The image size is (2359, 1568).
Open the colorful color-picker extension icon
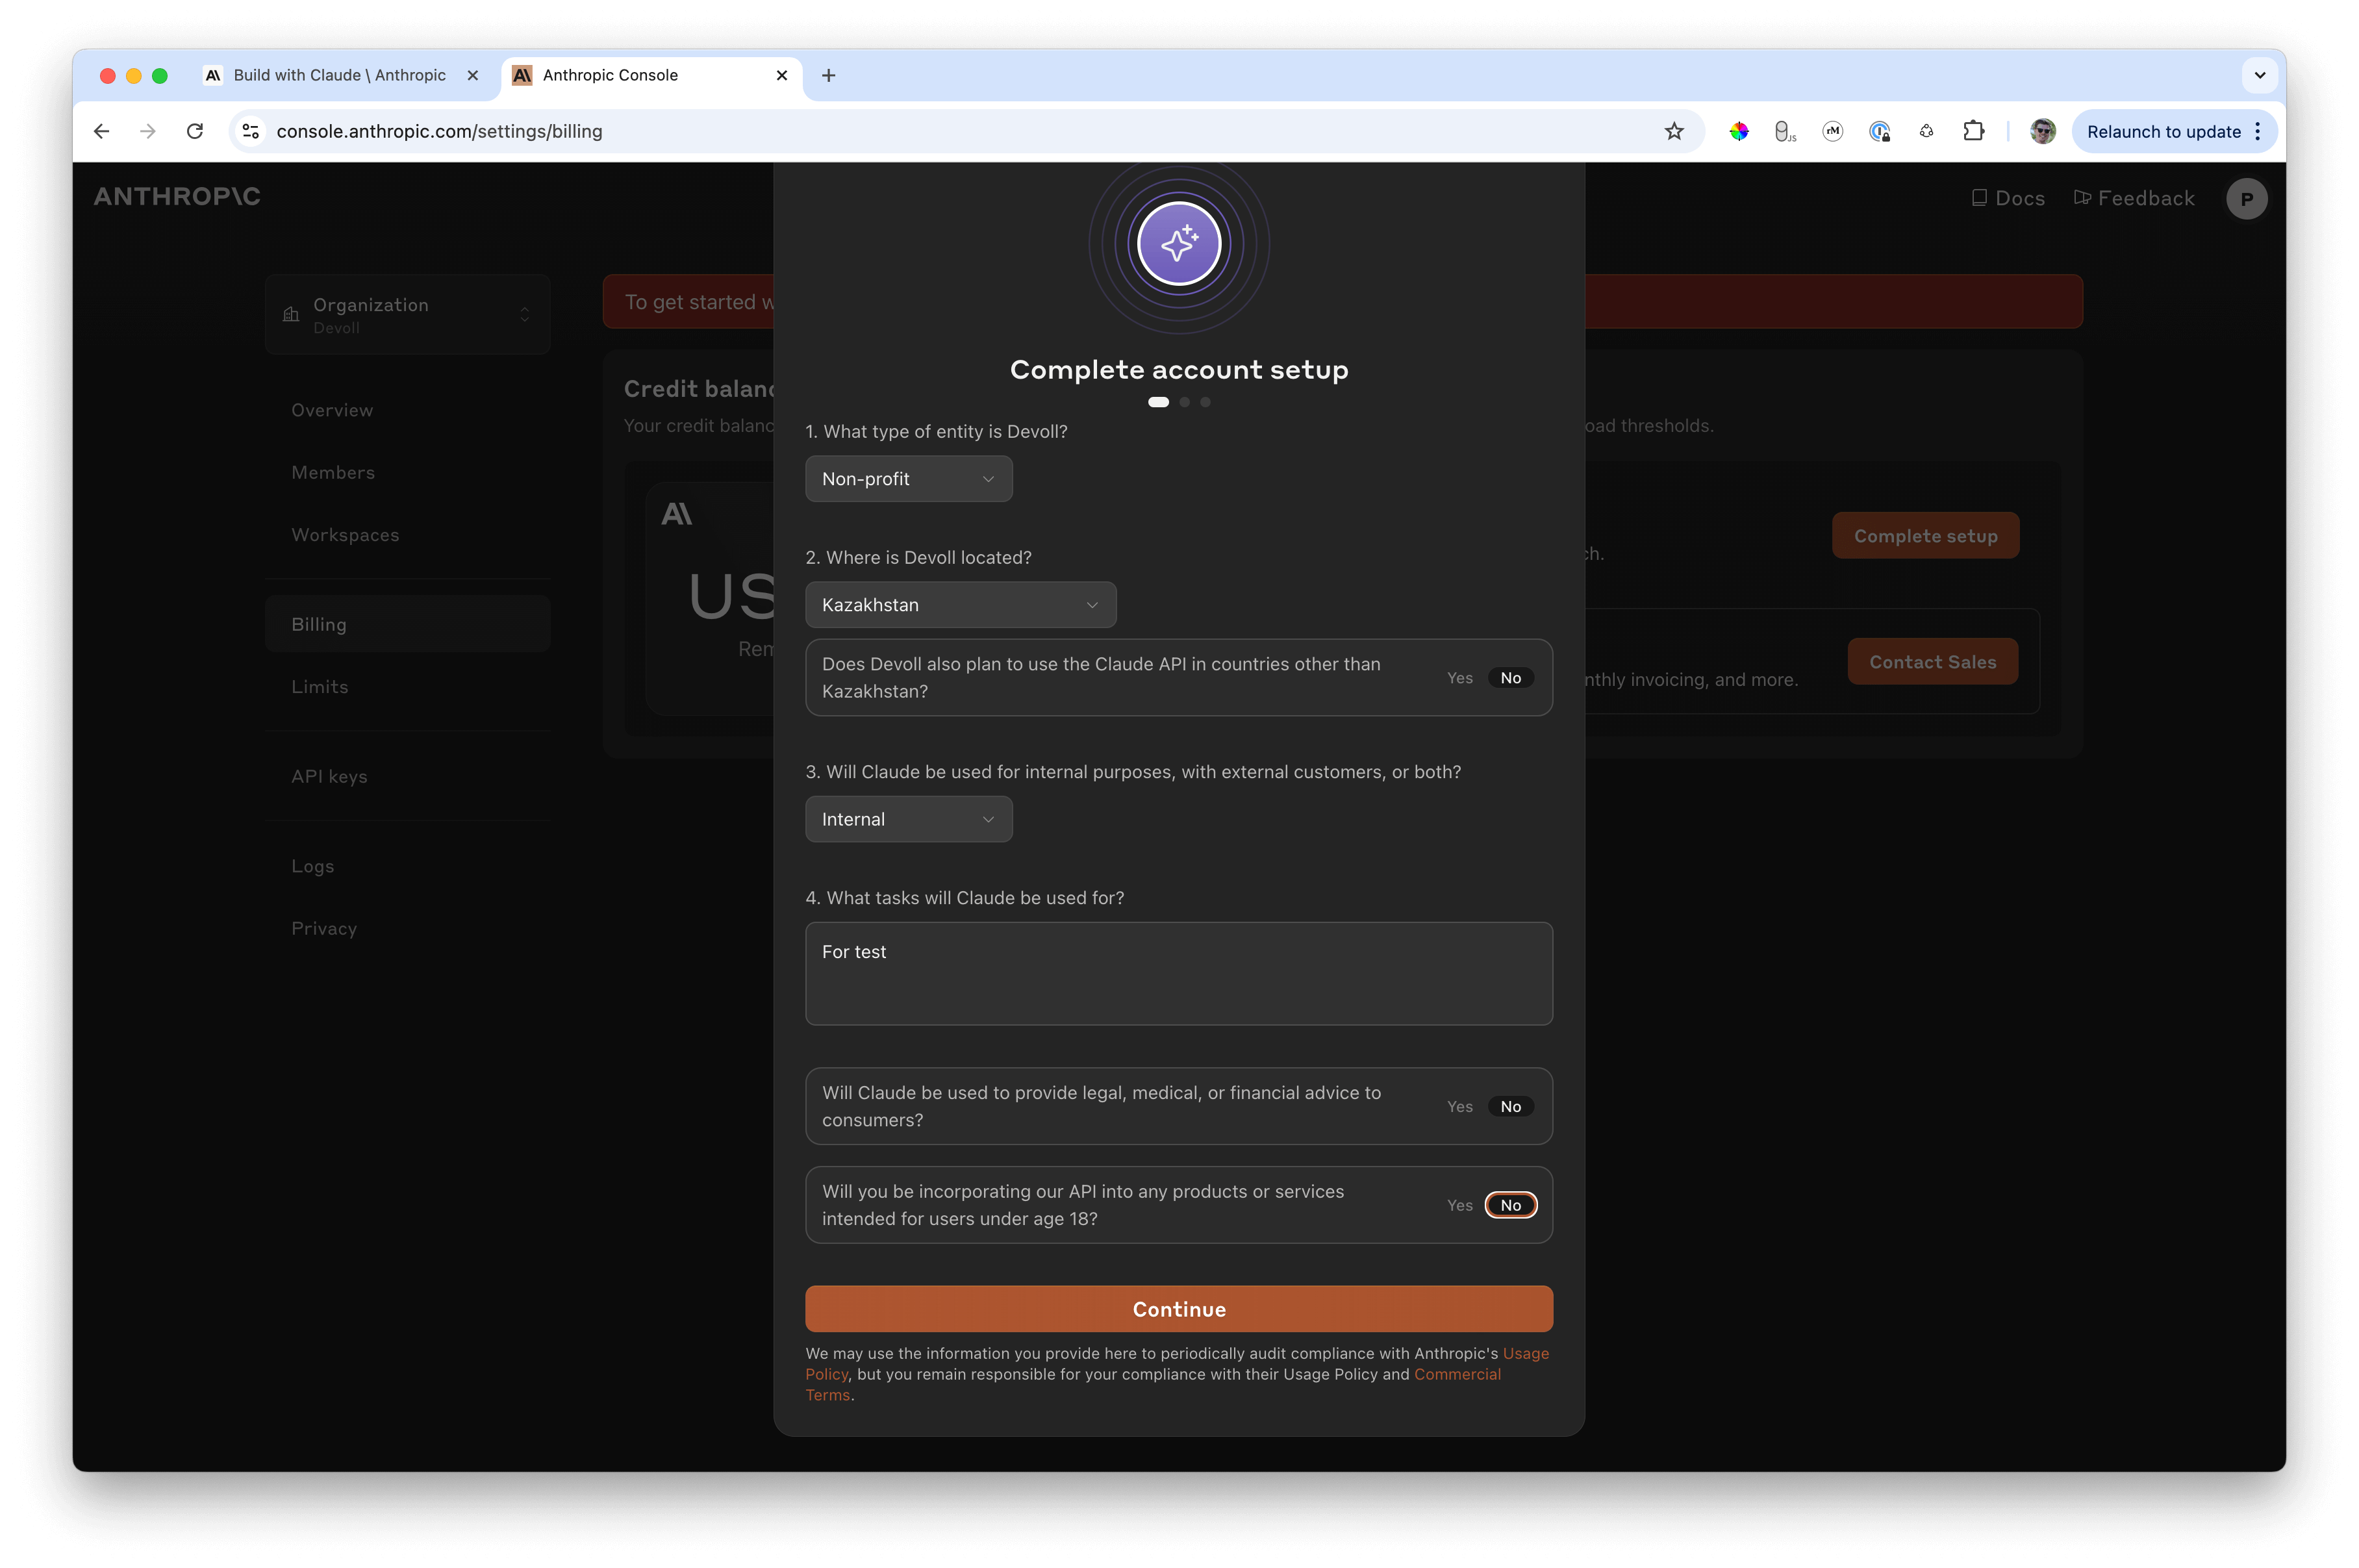(1739, 131)
